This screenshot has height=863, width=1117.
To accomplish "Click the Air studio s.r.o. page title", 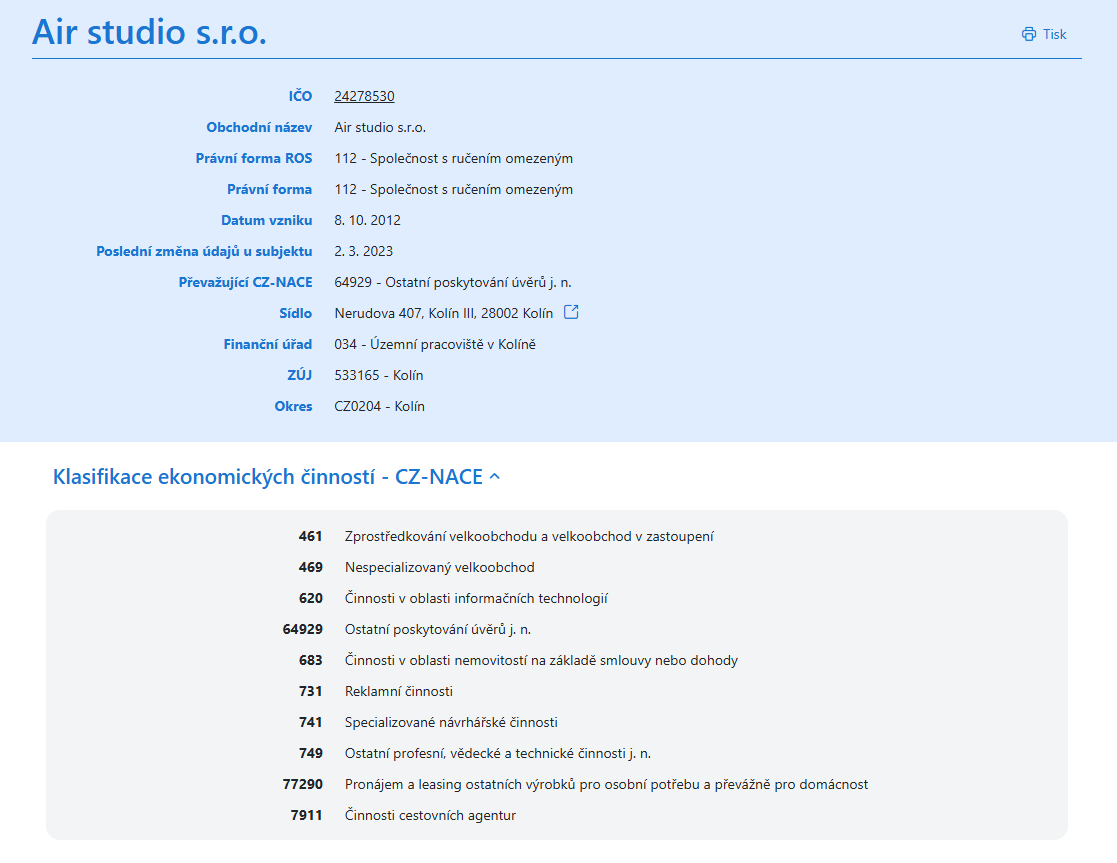I will point(149,32).
